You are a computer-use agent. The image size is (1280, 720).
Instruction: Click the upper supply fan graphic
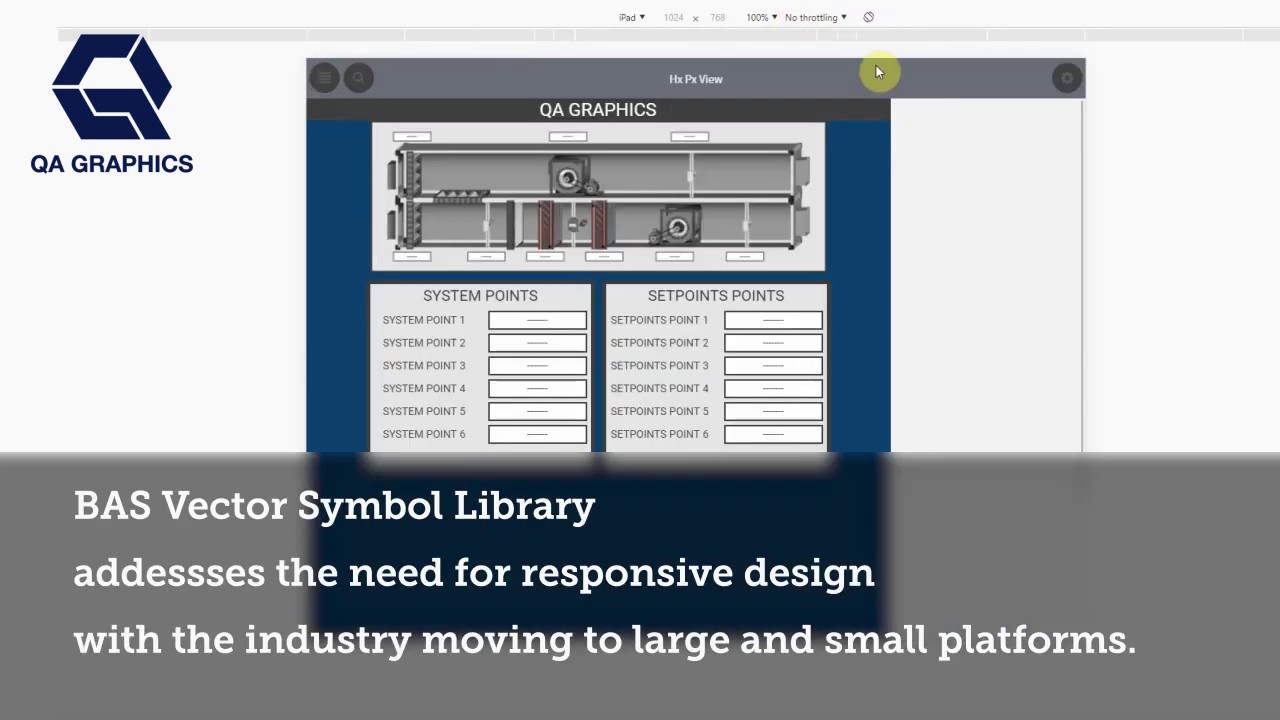(572, 176)
